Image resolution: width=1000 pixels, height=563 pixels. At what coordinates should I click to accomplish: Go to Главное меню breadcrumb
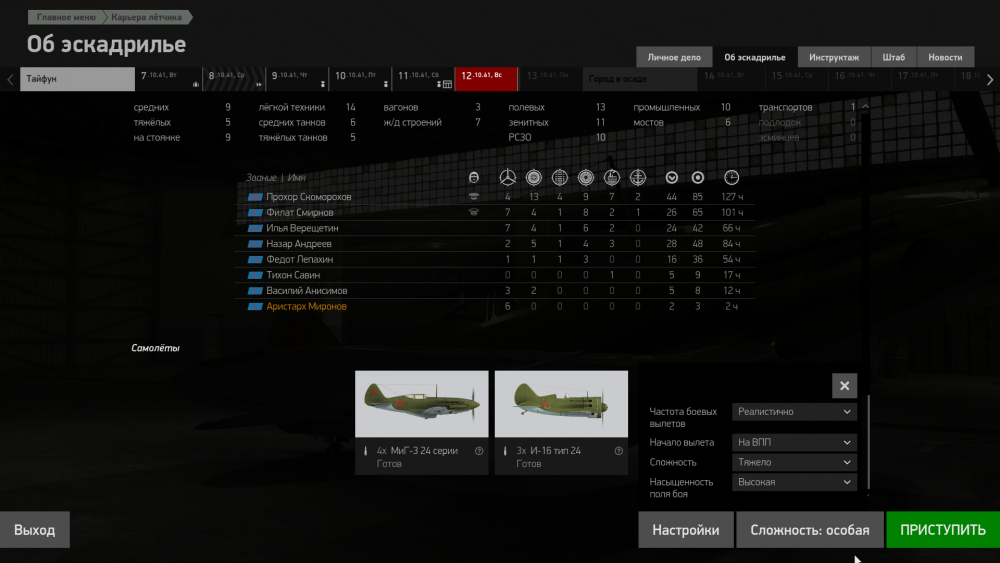coord(66,17)
